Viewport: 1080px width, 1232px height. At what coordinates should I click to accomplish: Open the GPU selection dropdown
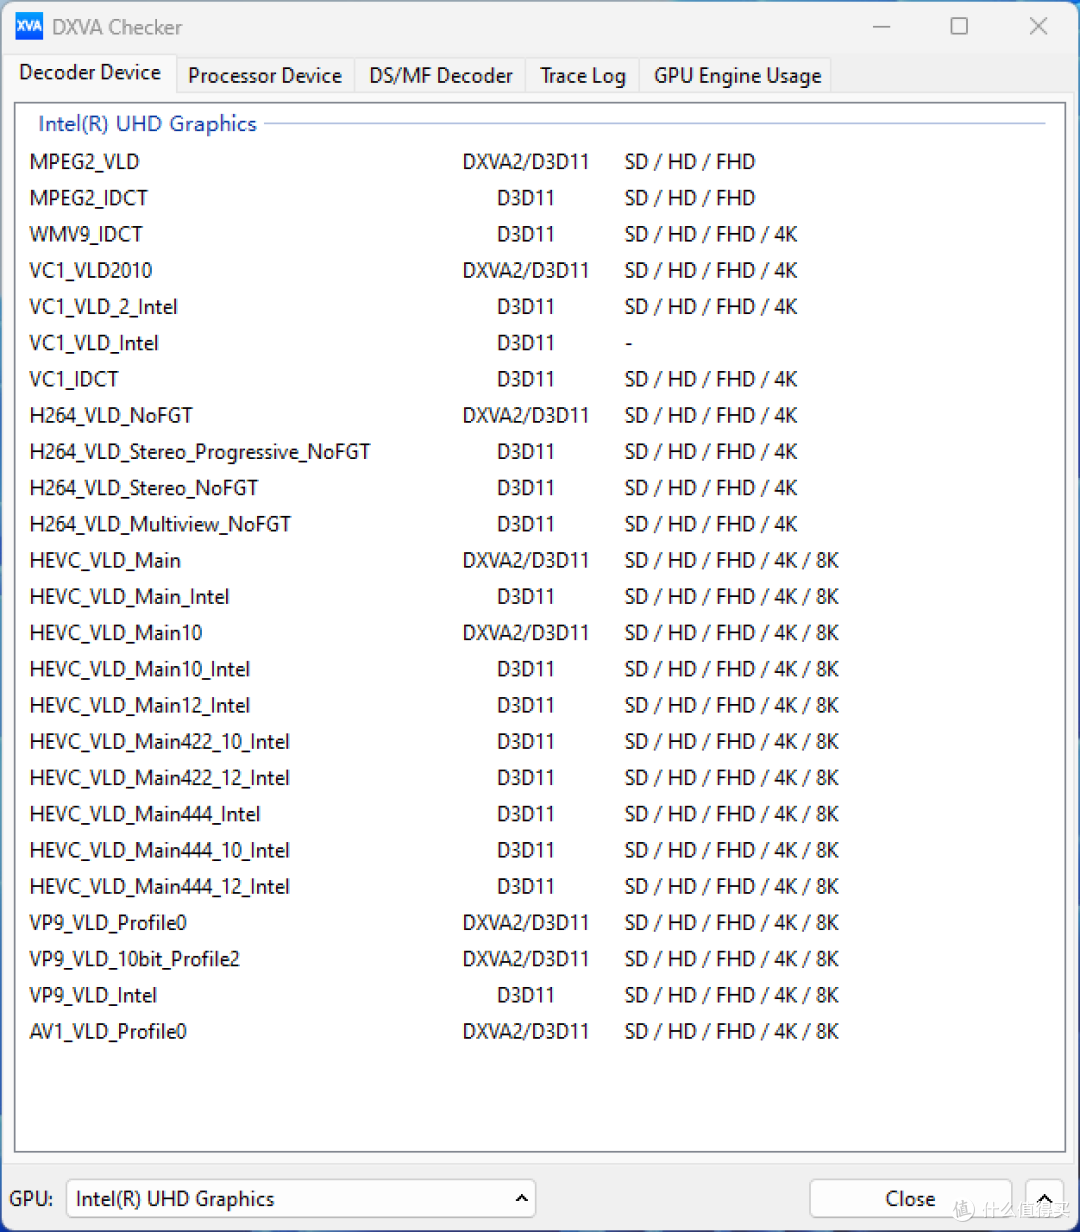pos(301,1198)
